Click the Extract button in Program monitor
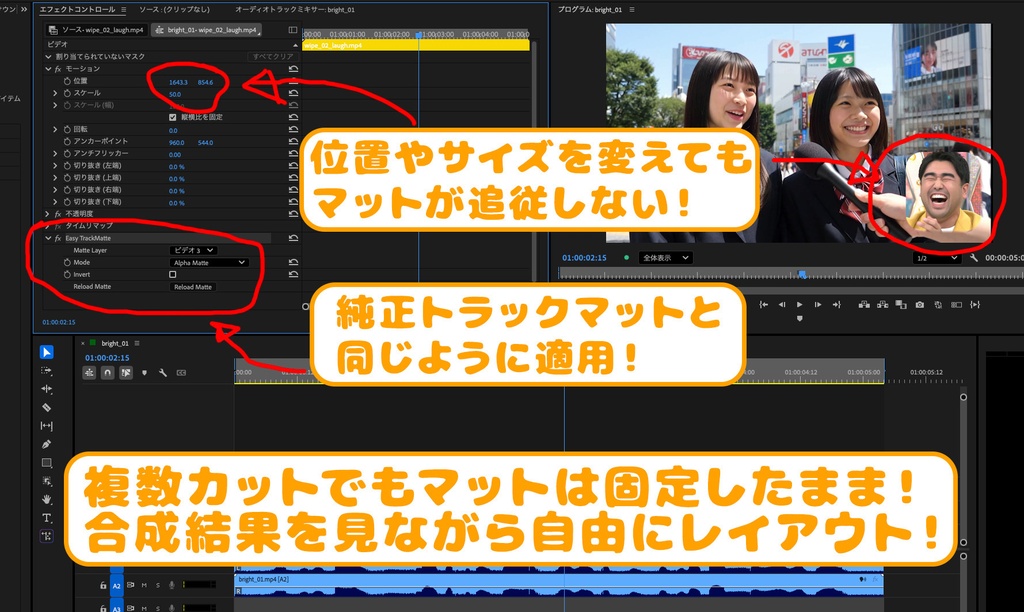Image resolution: width=1024 pixels, height=612 pixels. pos(882,304)
